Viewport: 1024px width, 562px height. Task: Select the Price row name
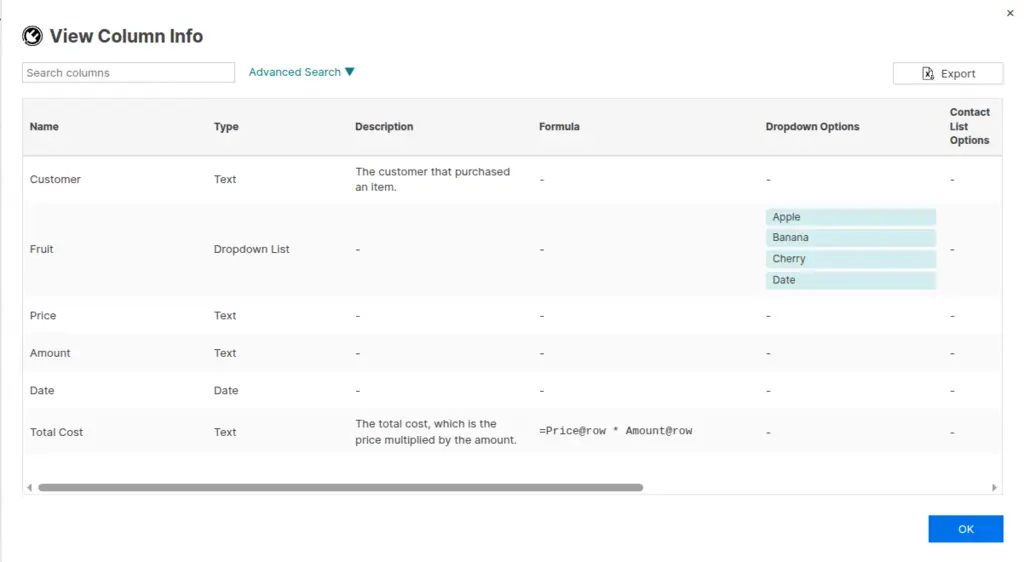42,316
